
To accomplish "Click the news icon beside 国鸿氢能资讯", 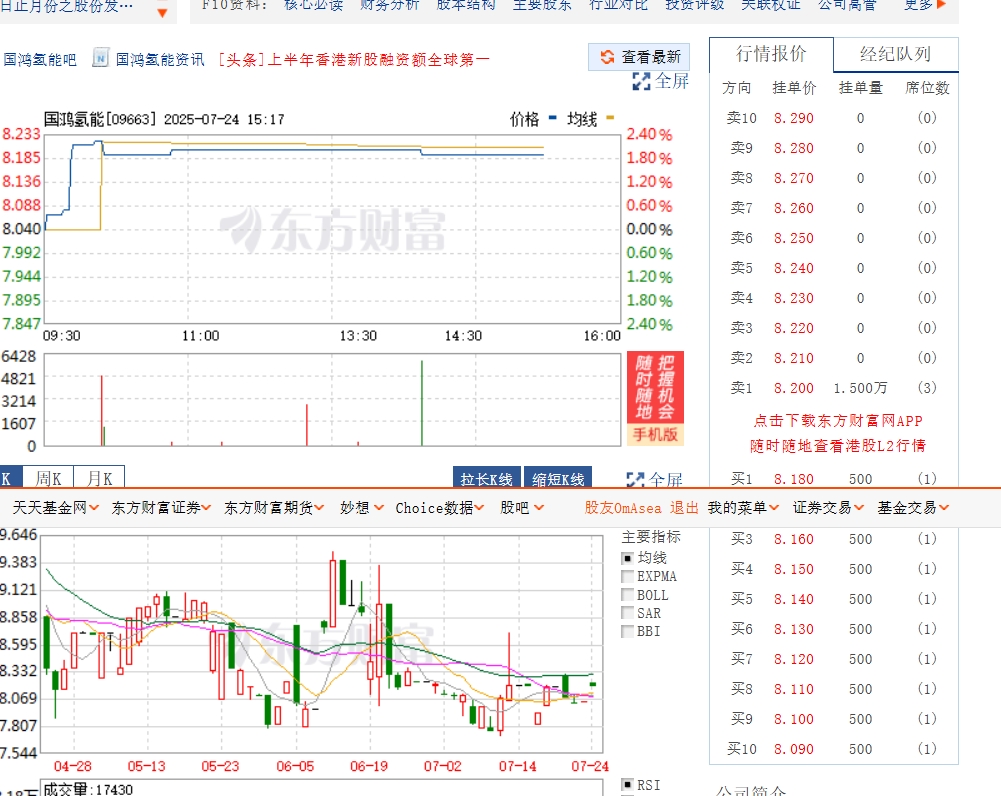I will click(x=100, y=57).
